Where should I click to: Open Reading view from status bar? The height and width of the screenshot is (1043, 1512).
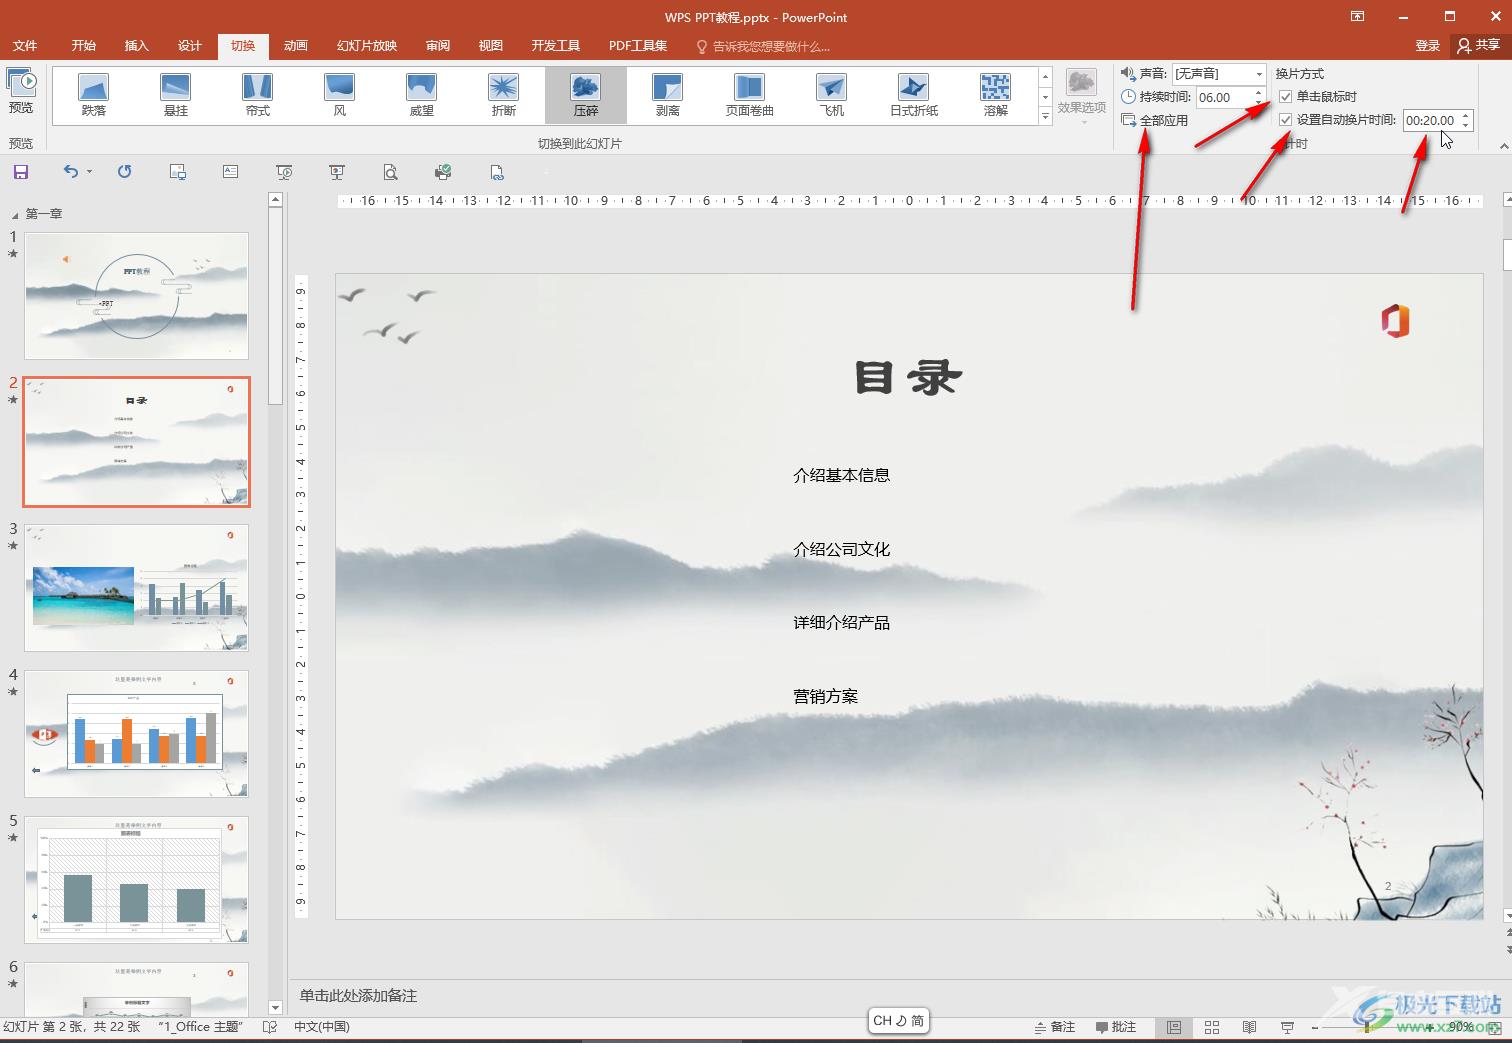point(1249,1027)
